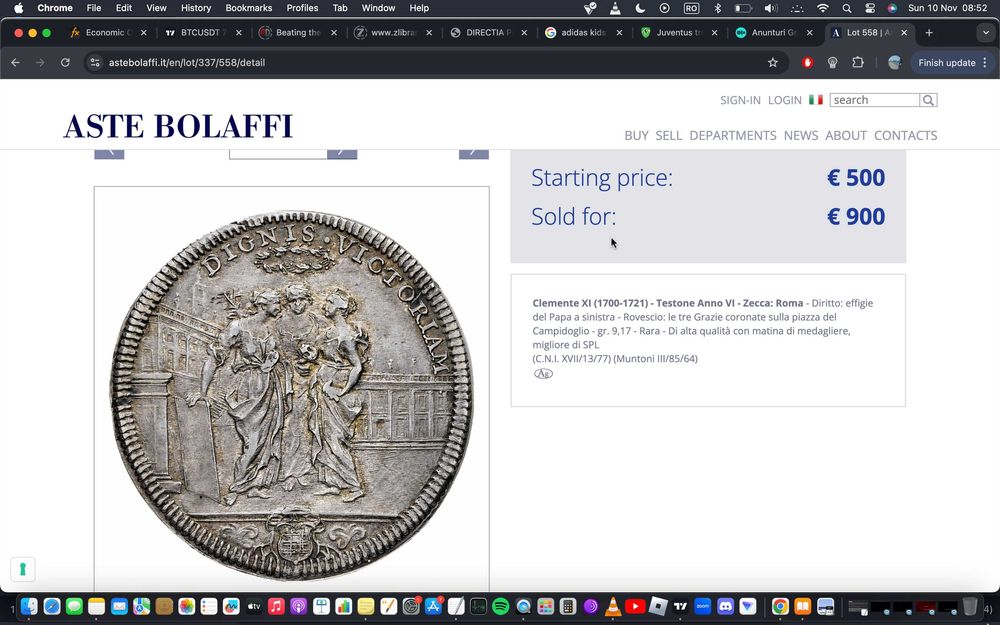Viewport: 1000px width, 625px height.
Task: Open the Bookmarks menu
Action: coord(249,8)
